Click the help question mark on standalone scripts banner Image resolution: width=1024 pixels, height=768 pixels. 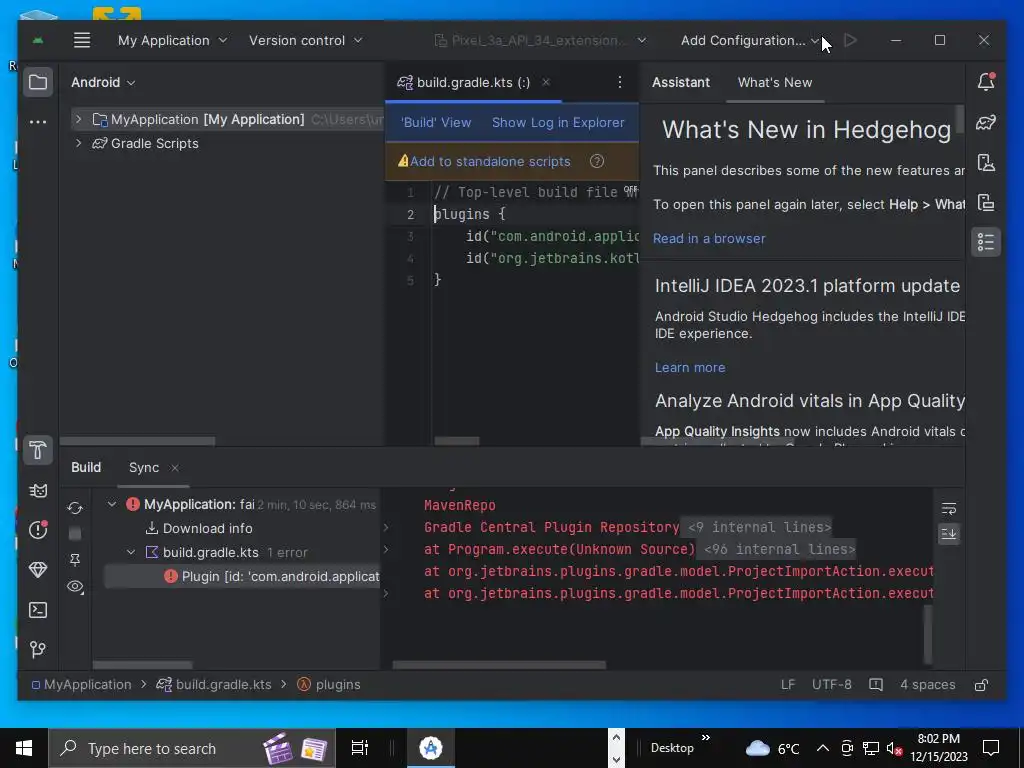coord(597,161)
